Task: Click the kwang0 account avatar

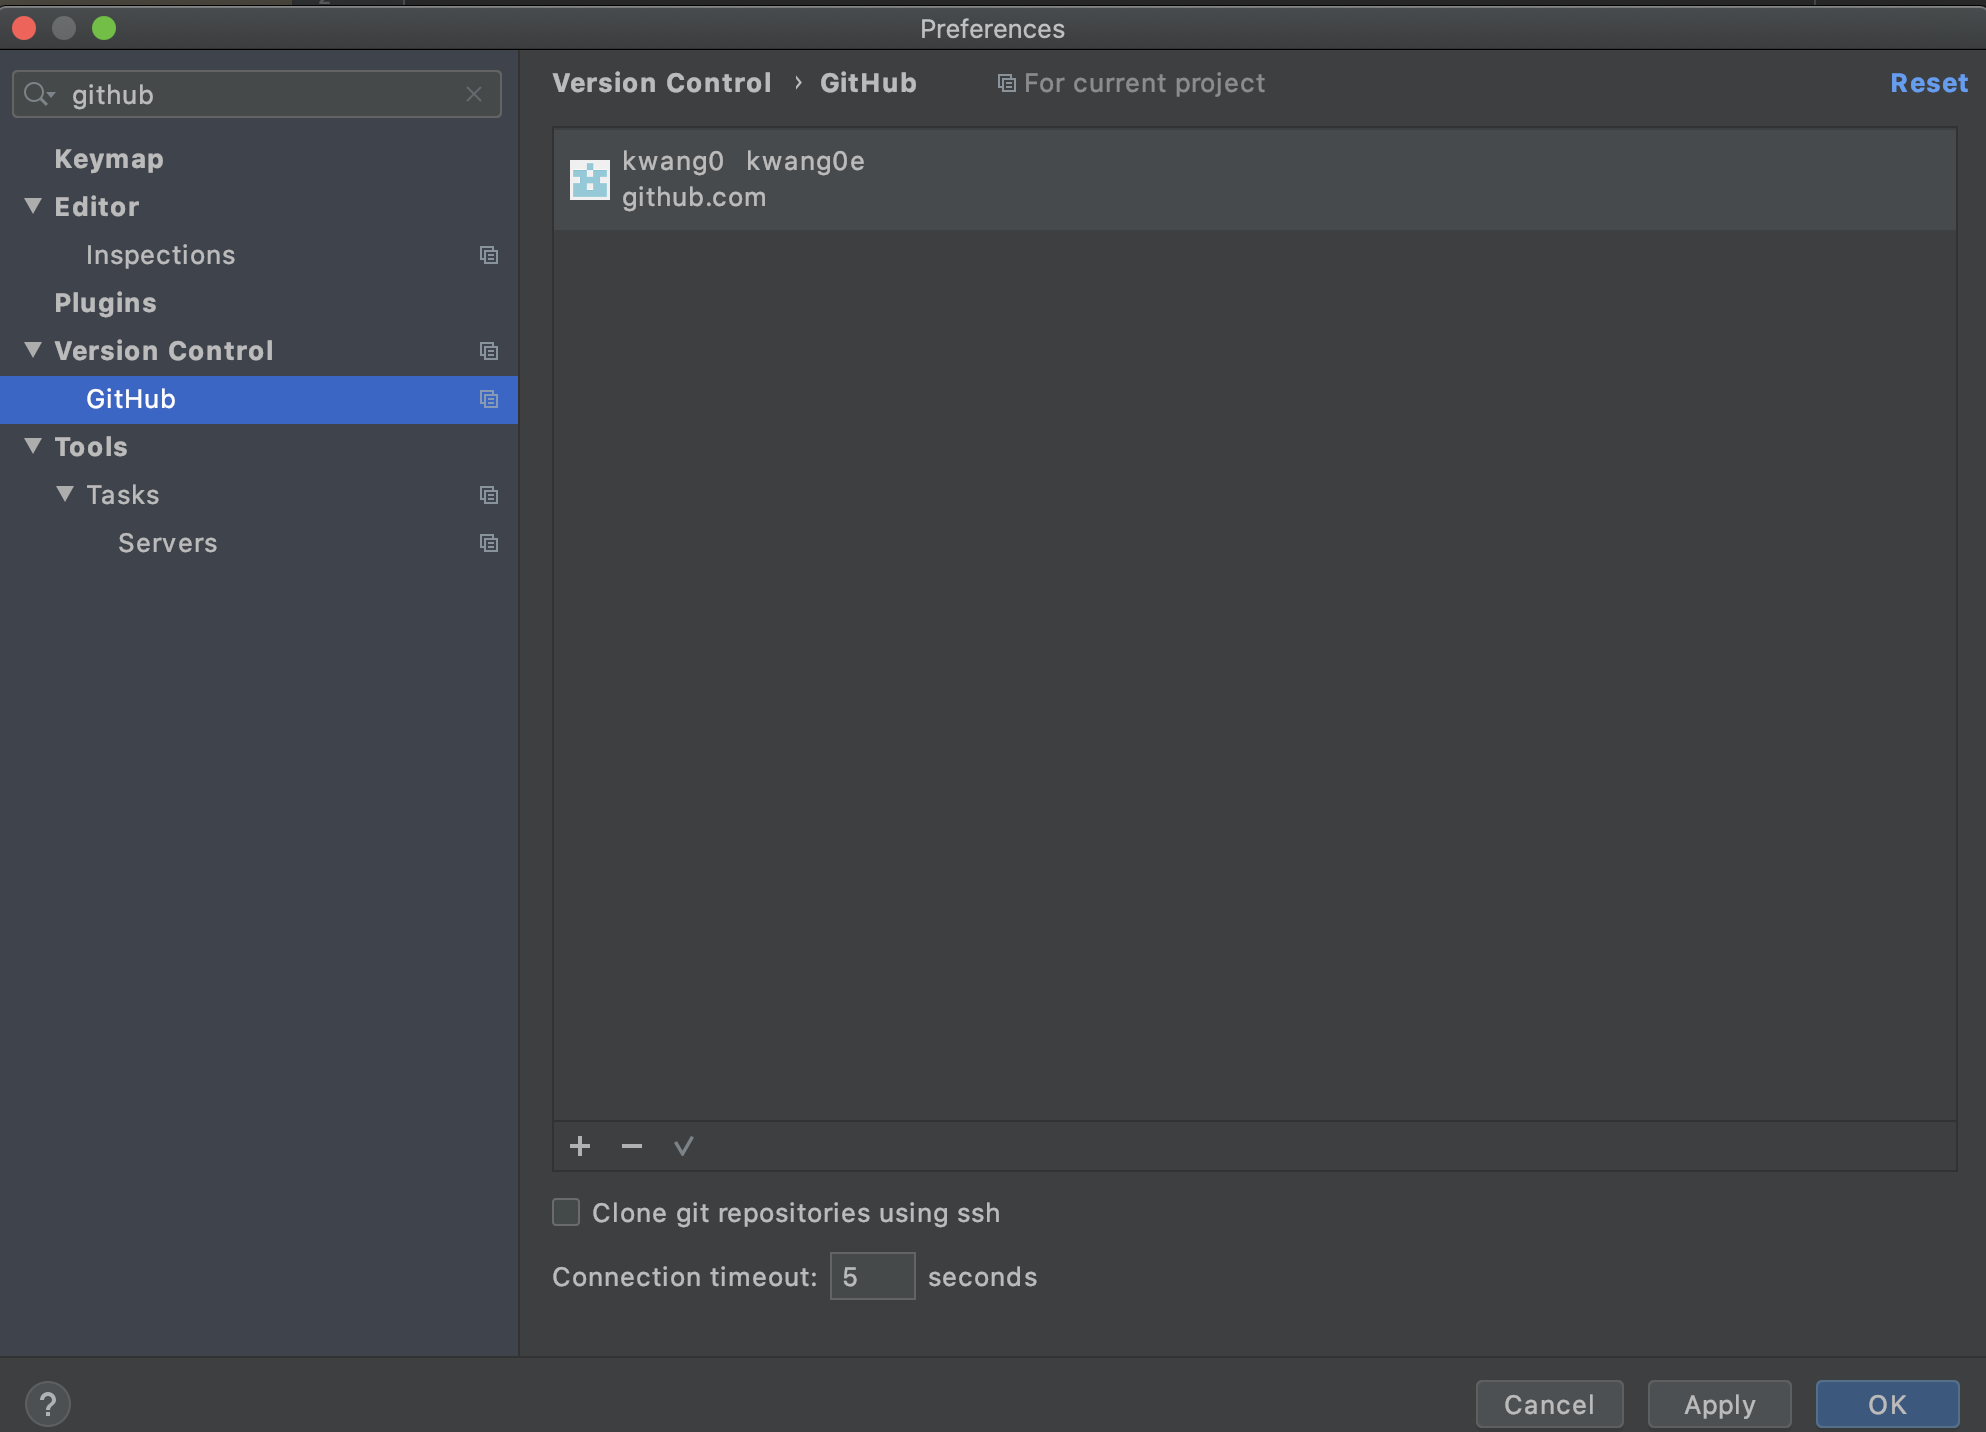Action: click(x=589, y=180)
